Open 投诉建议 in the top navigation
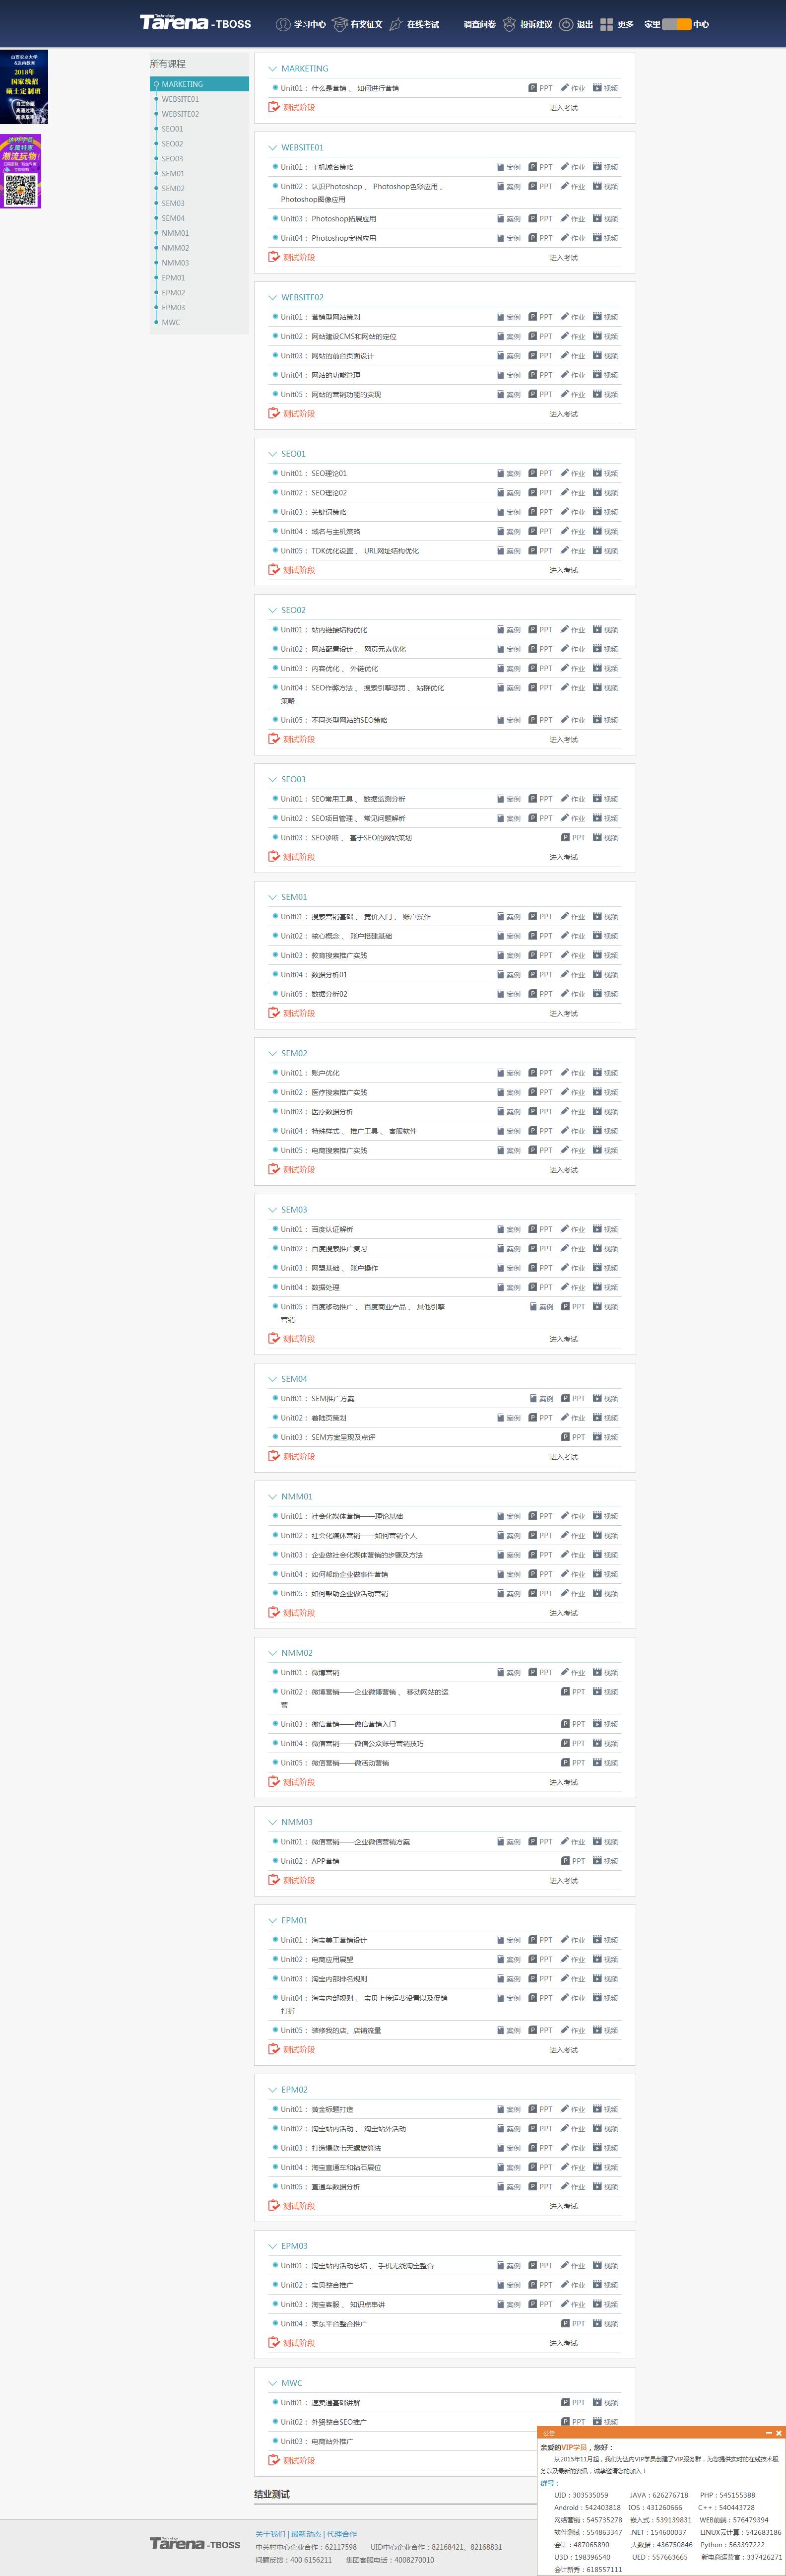 528,24
